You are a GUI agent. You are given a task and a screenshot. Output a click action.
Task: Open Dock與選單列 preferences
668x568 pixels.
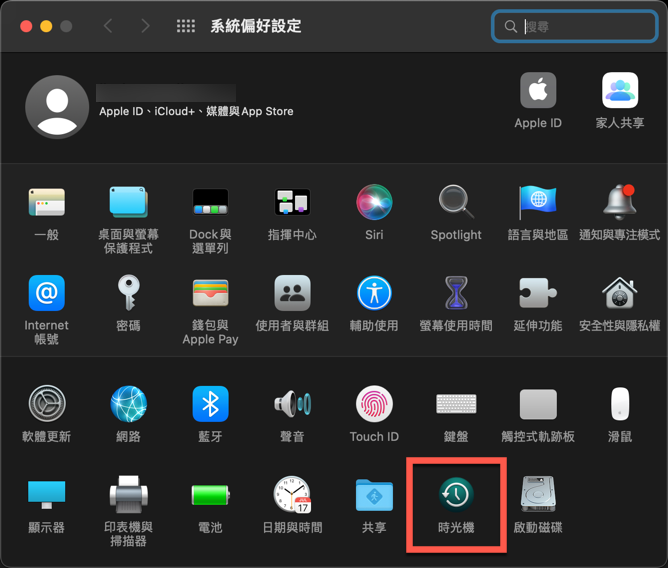click(210, 202)
